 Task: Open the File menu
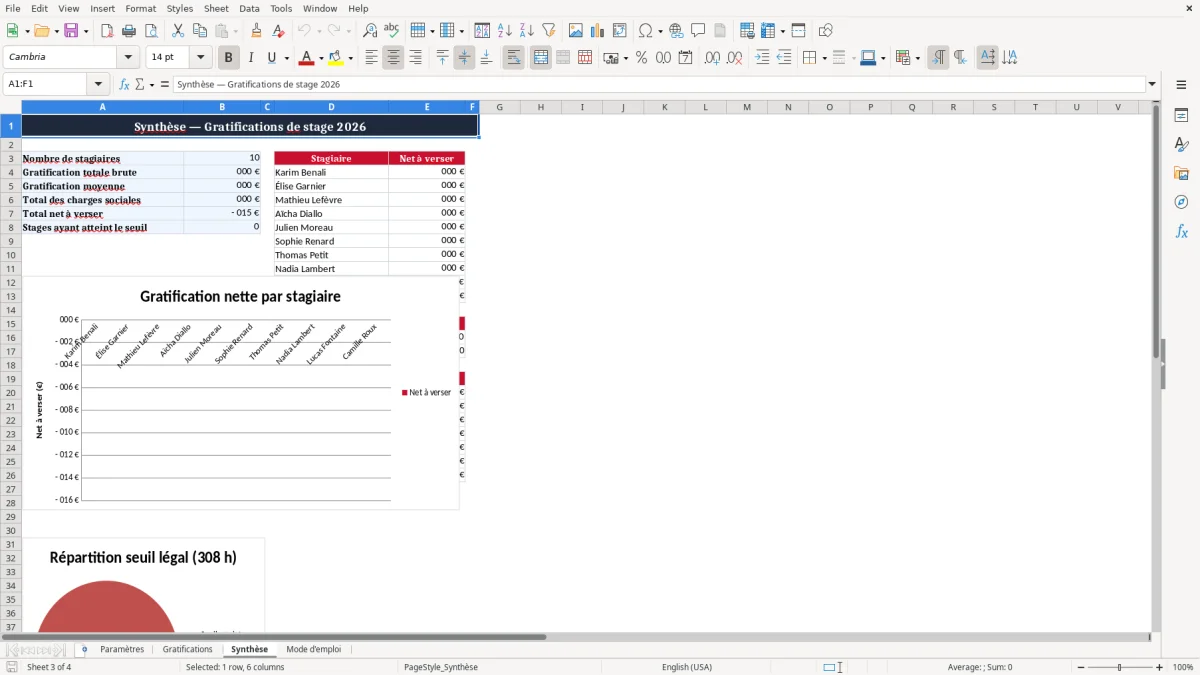[x=13, y=8]
